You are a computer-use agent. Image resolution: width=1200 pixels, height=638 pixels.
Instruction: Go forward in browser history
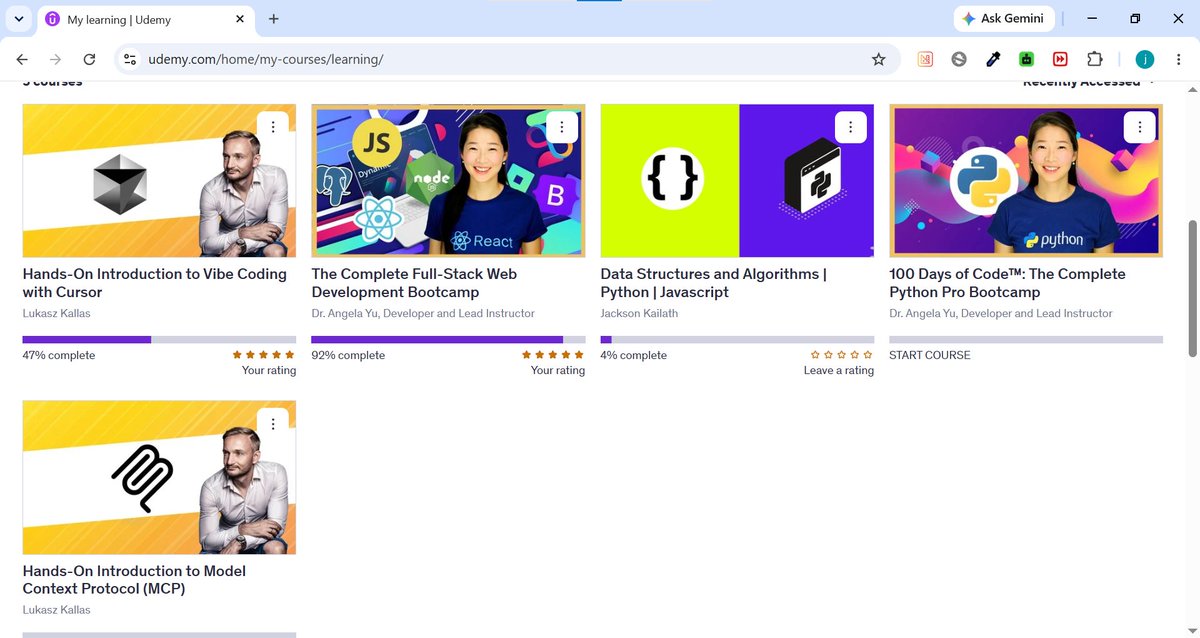click(55, 59)
